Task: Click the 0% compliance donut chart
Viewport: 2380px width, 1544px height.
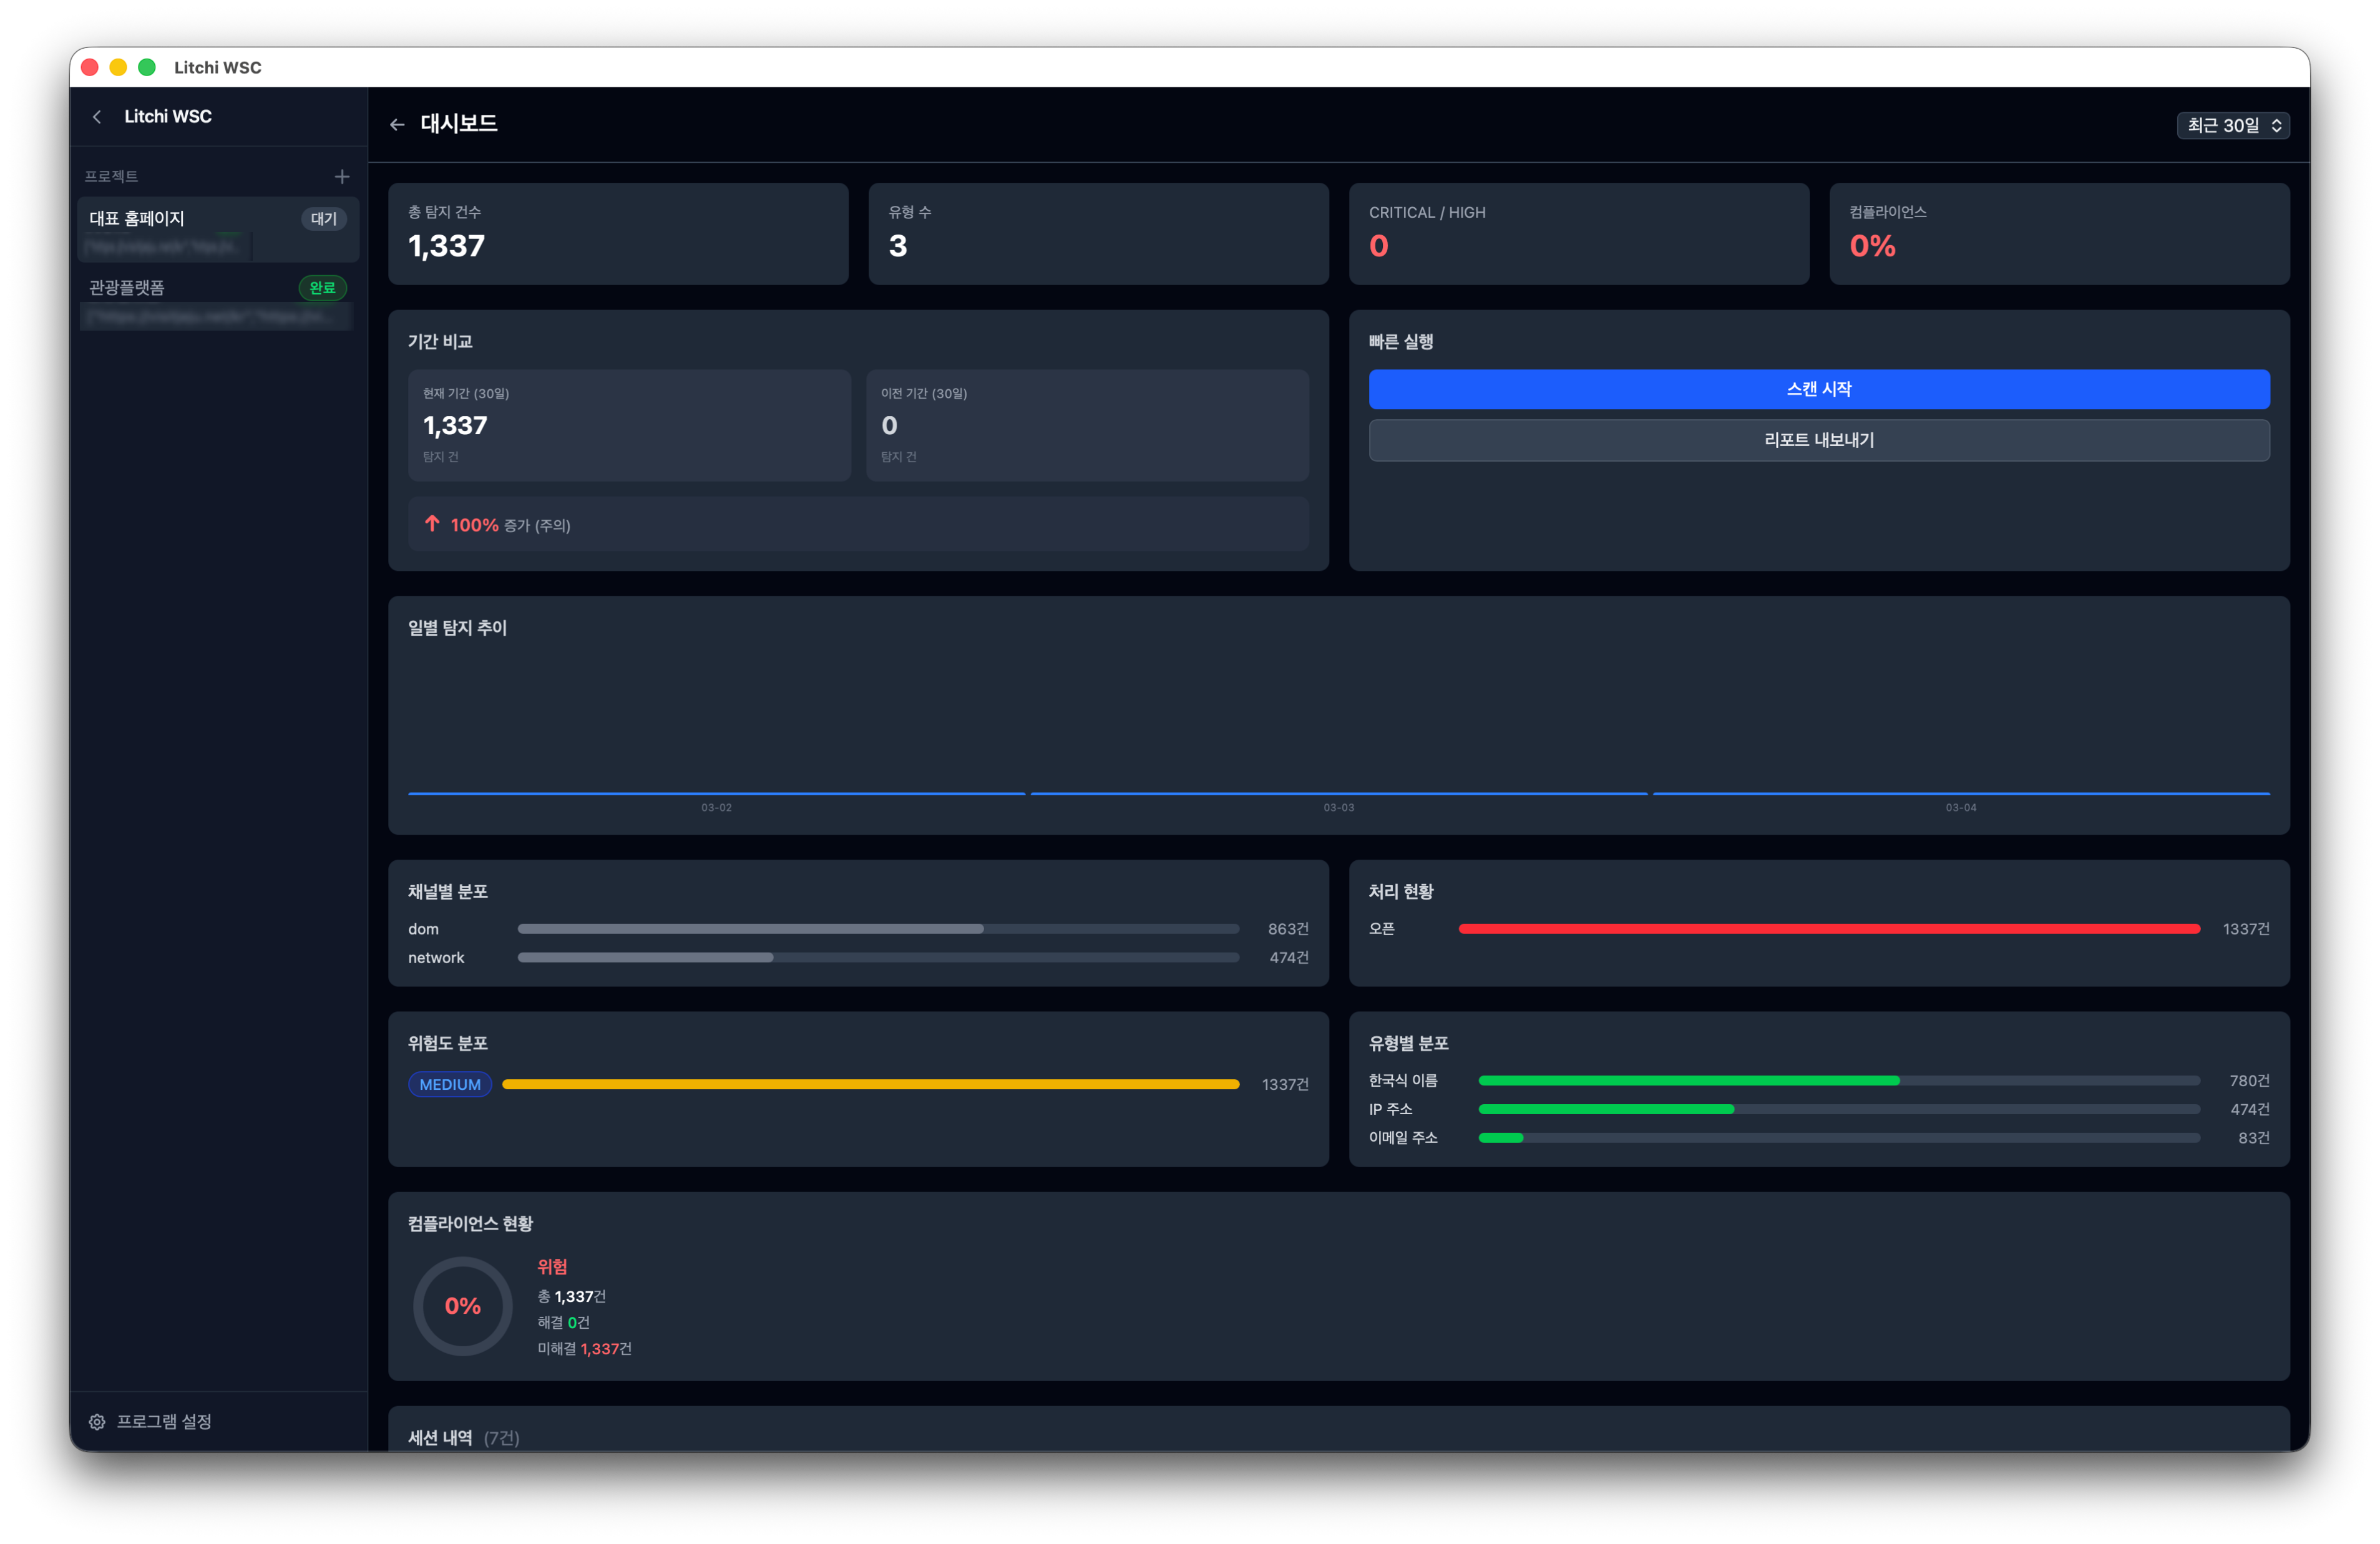Action: [462, 1306]
